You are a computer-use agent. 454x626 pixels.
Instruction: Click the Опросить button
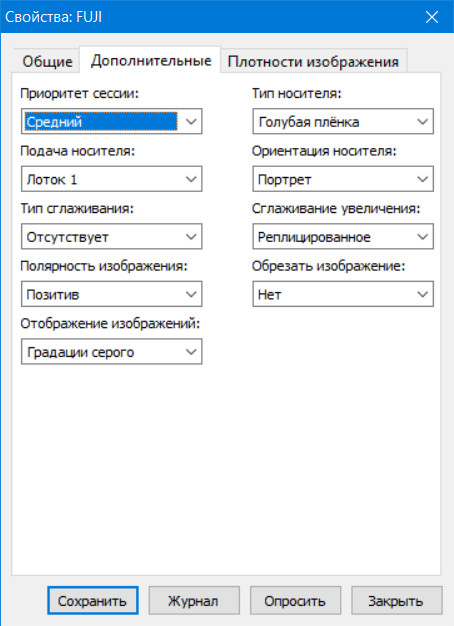click(x=295, y=601)
